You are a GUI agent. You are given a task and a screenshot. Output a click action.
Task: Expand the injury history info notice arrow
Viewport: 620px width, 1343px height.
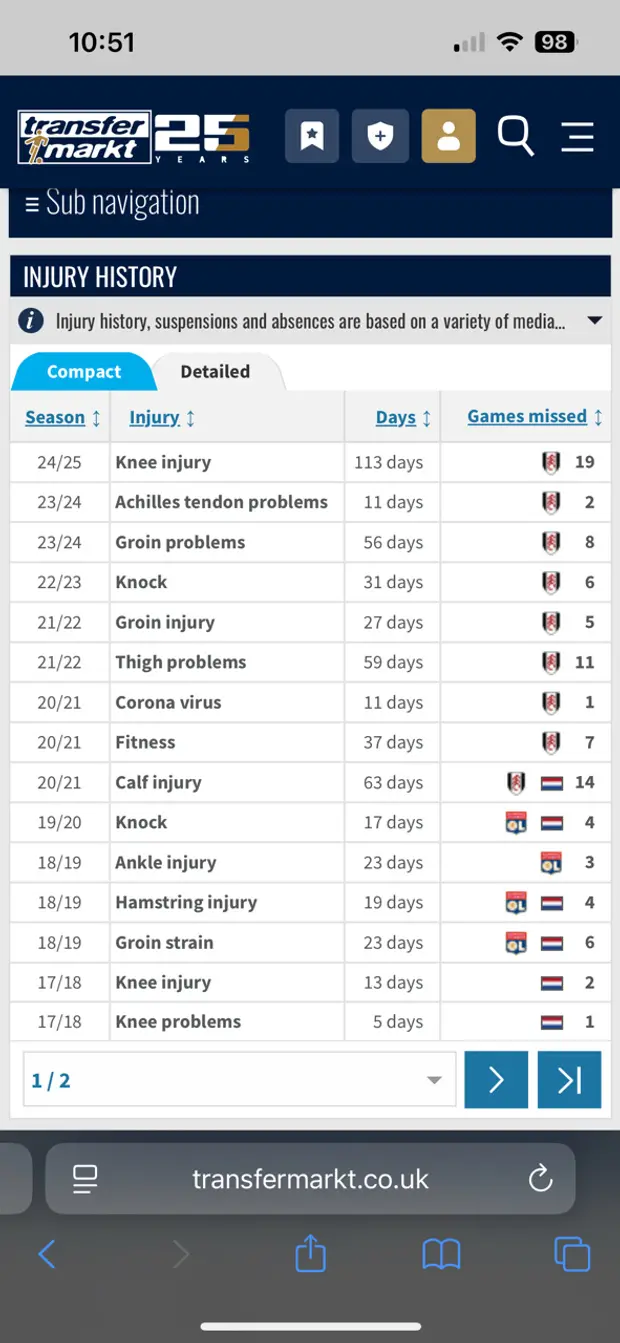(x=594, y=321)
